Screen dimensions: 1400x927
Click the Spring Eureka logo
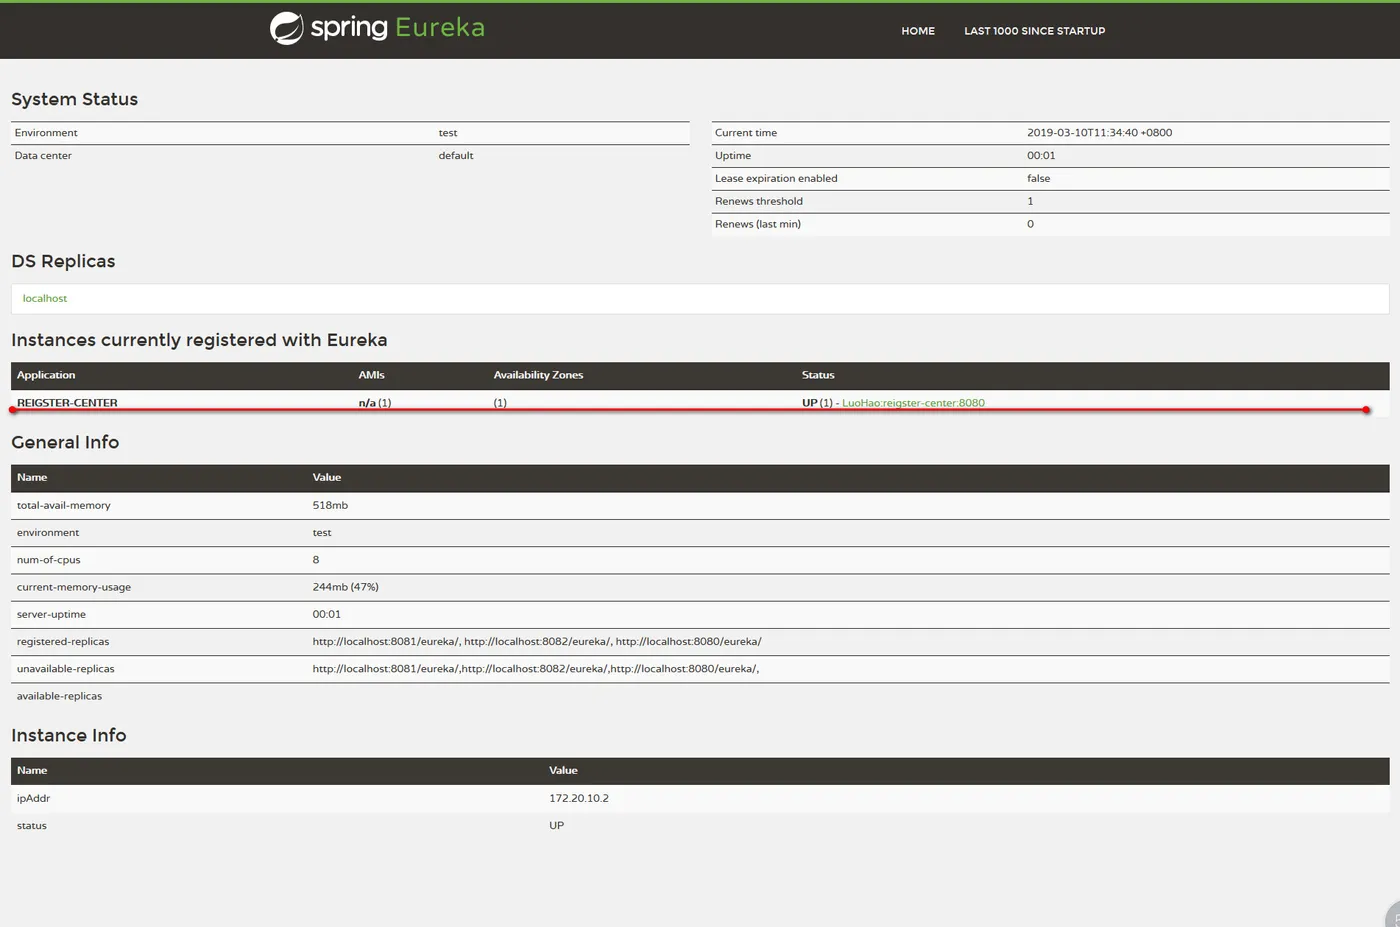[x=377, y=28]
